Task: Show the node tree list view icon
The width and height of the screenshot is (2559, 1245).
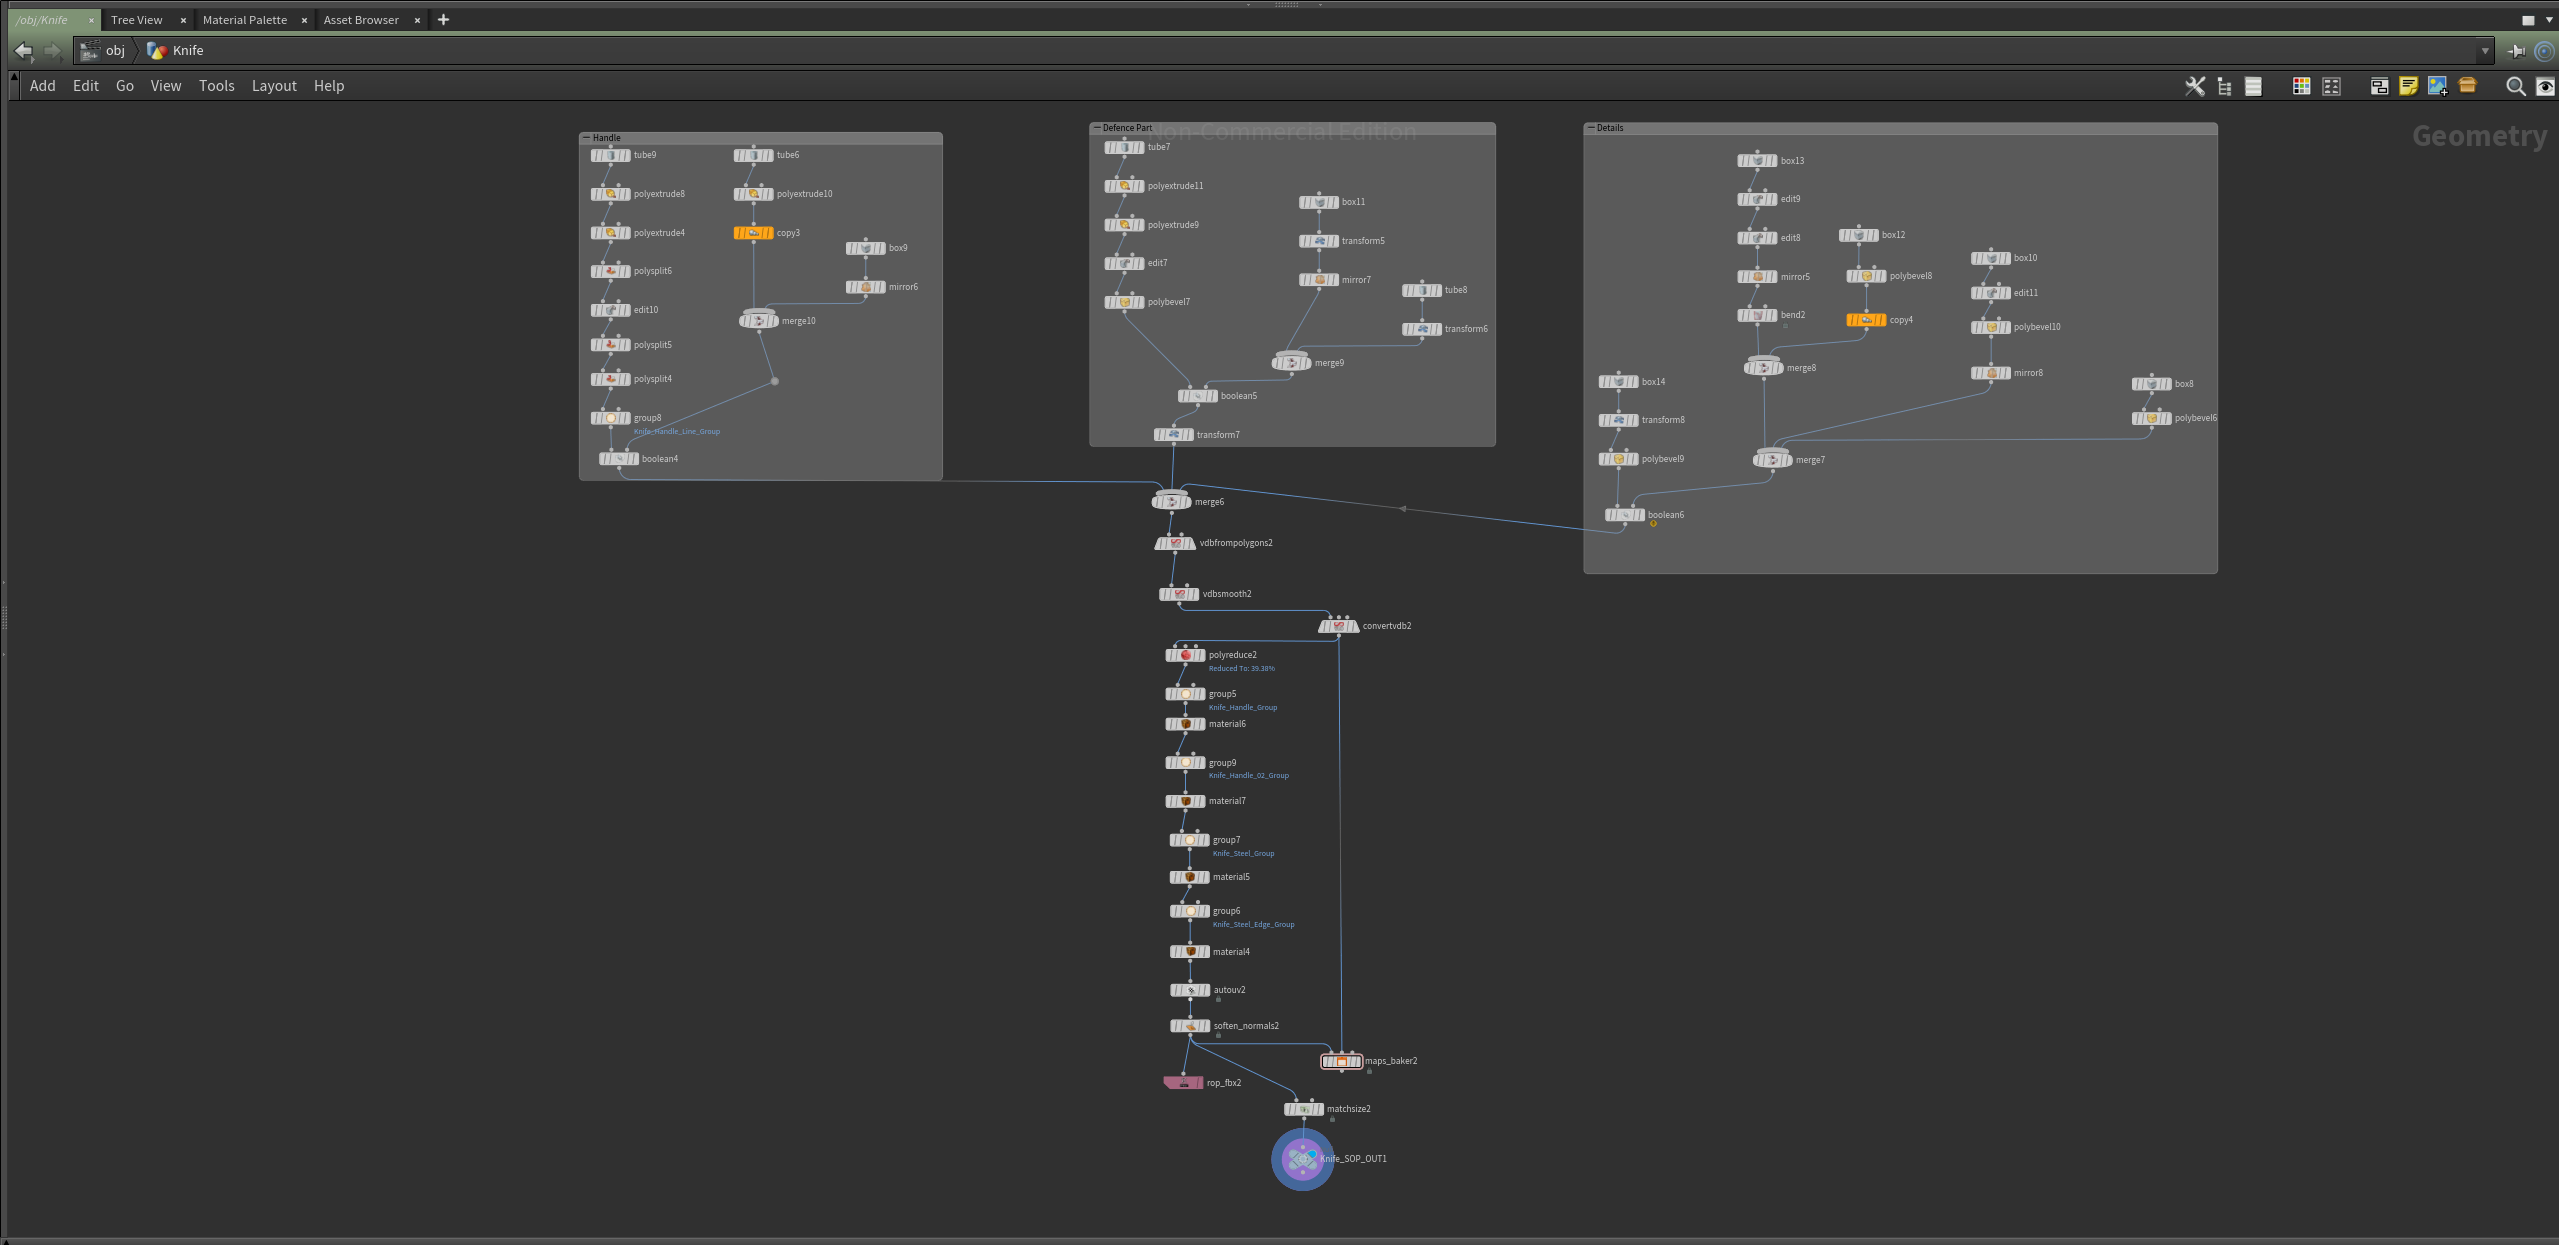Action: [x=2224, y=86]
